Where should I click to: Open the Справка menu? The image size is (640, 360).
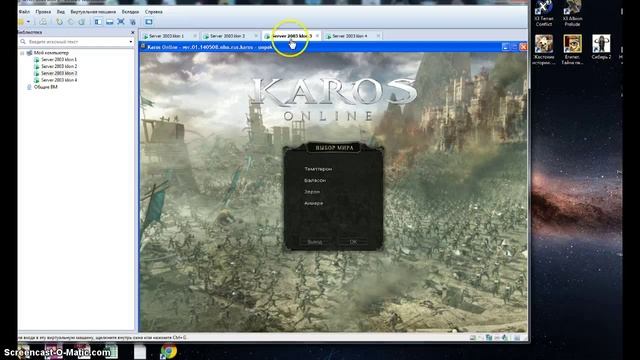(x=153, y=12)
